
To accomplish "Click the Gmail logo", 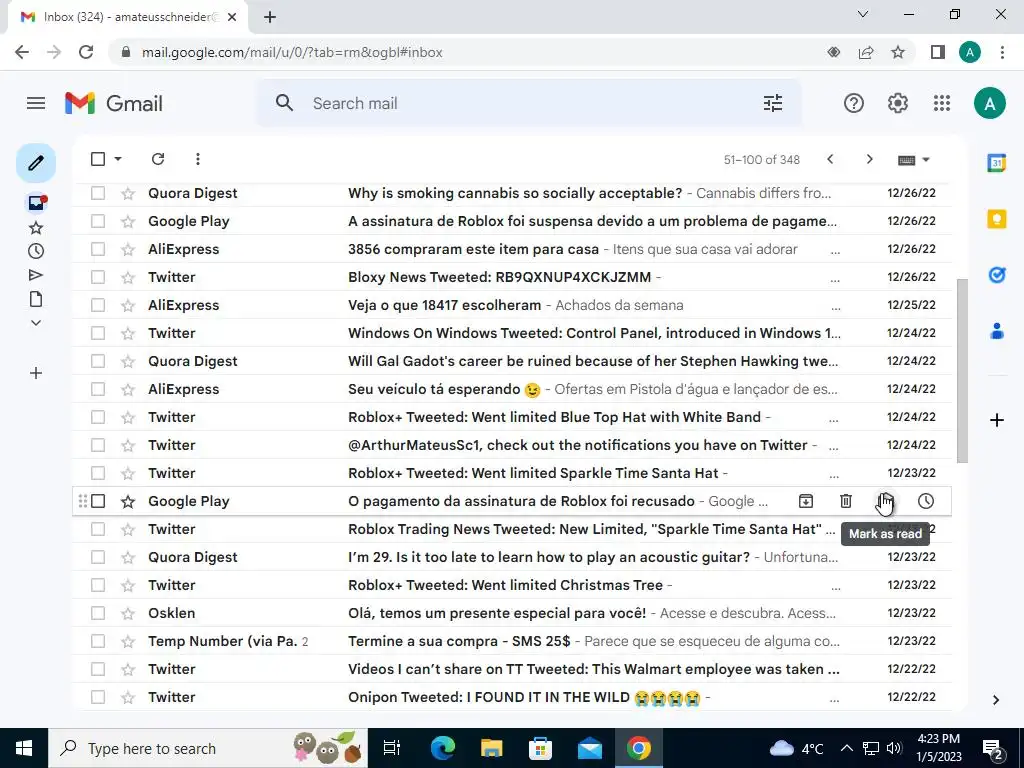I will [114, 103].
